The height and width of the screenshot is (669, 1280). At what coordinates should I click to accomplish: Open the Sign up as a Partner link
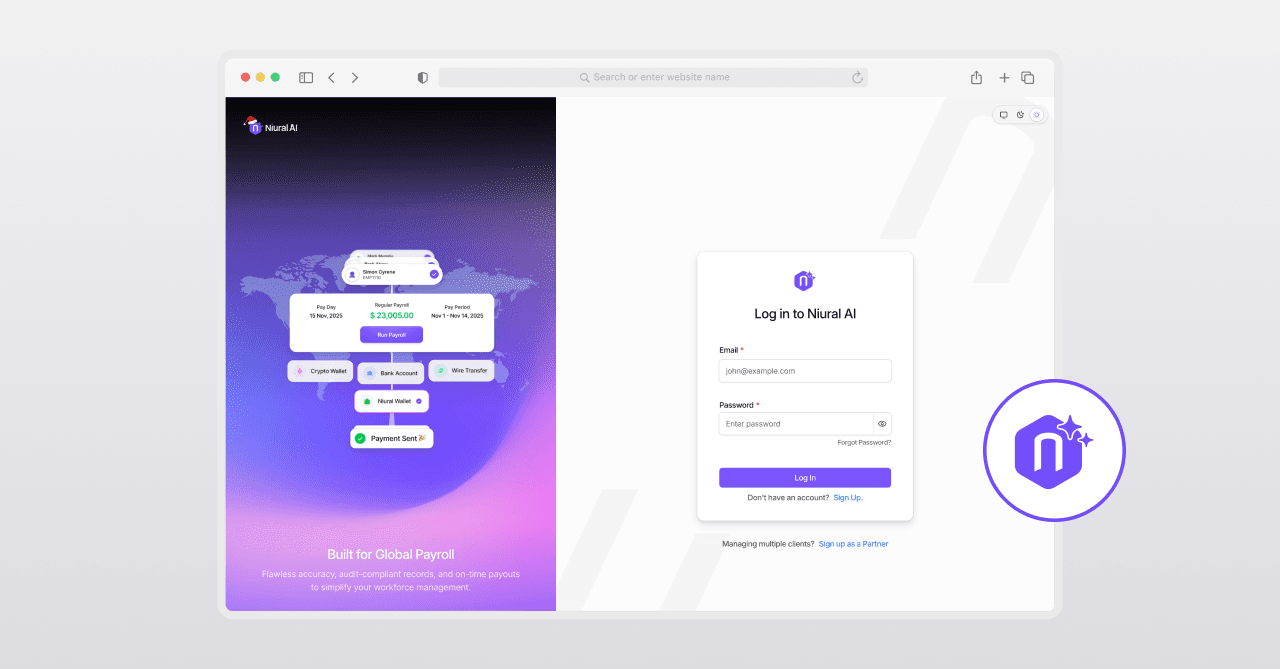[853, 543]
